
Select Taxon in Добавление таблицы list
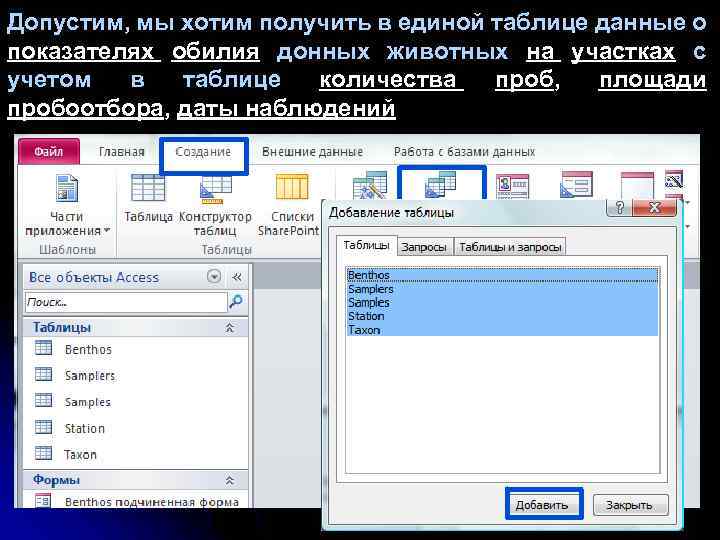502,330
